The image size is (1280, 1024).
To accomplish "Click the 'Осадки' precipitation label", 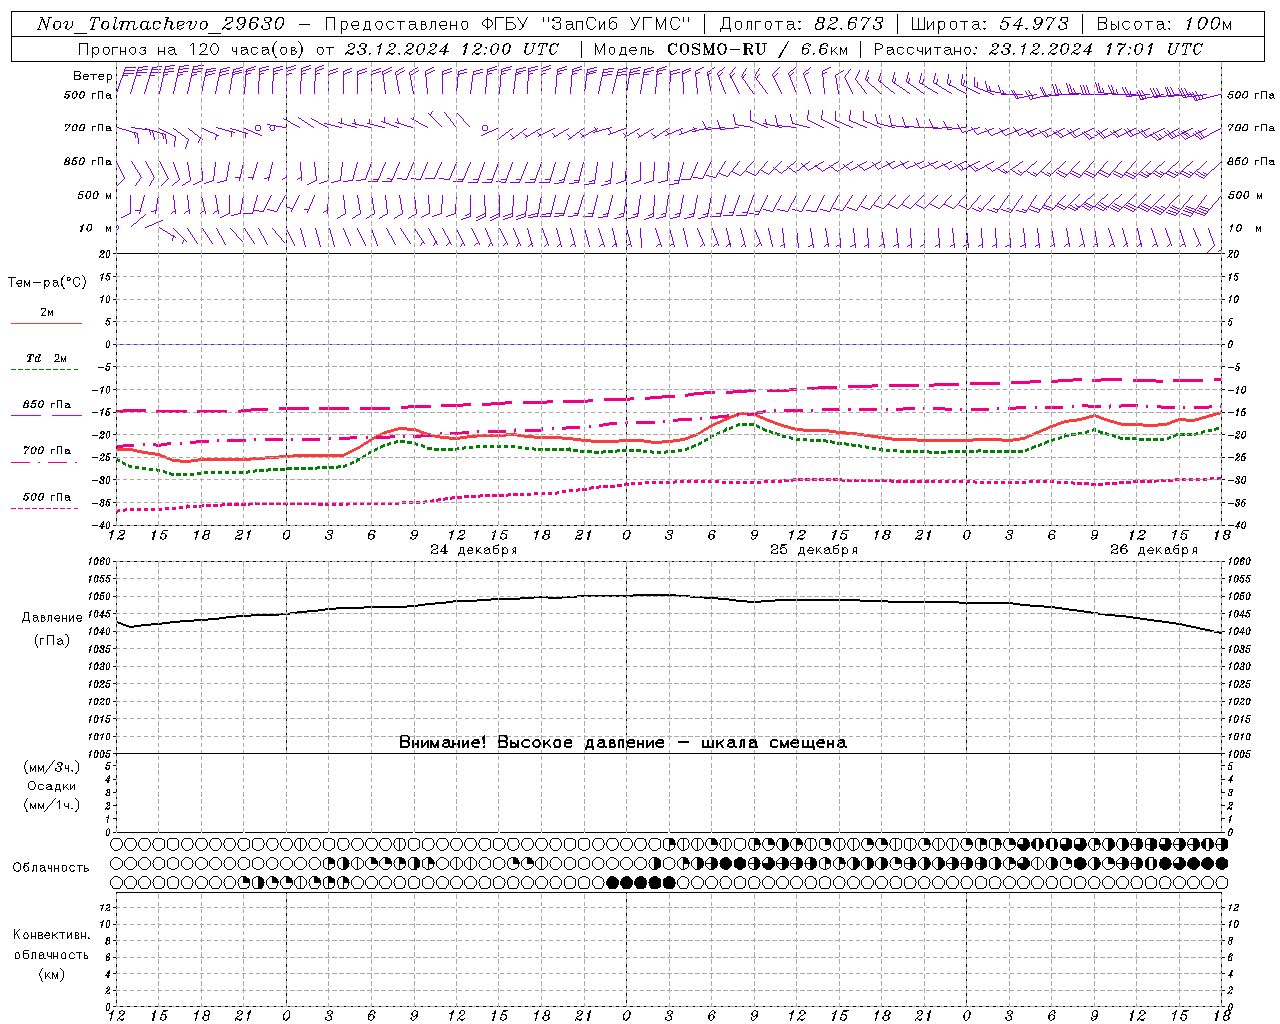I will [x=52, y=786].
